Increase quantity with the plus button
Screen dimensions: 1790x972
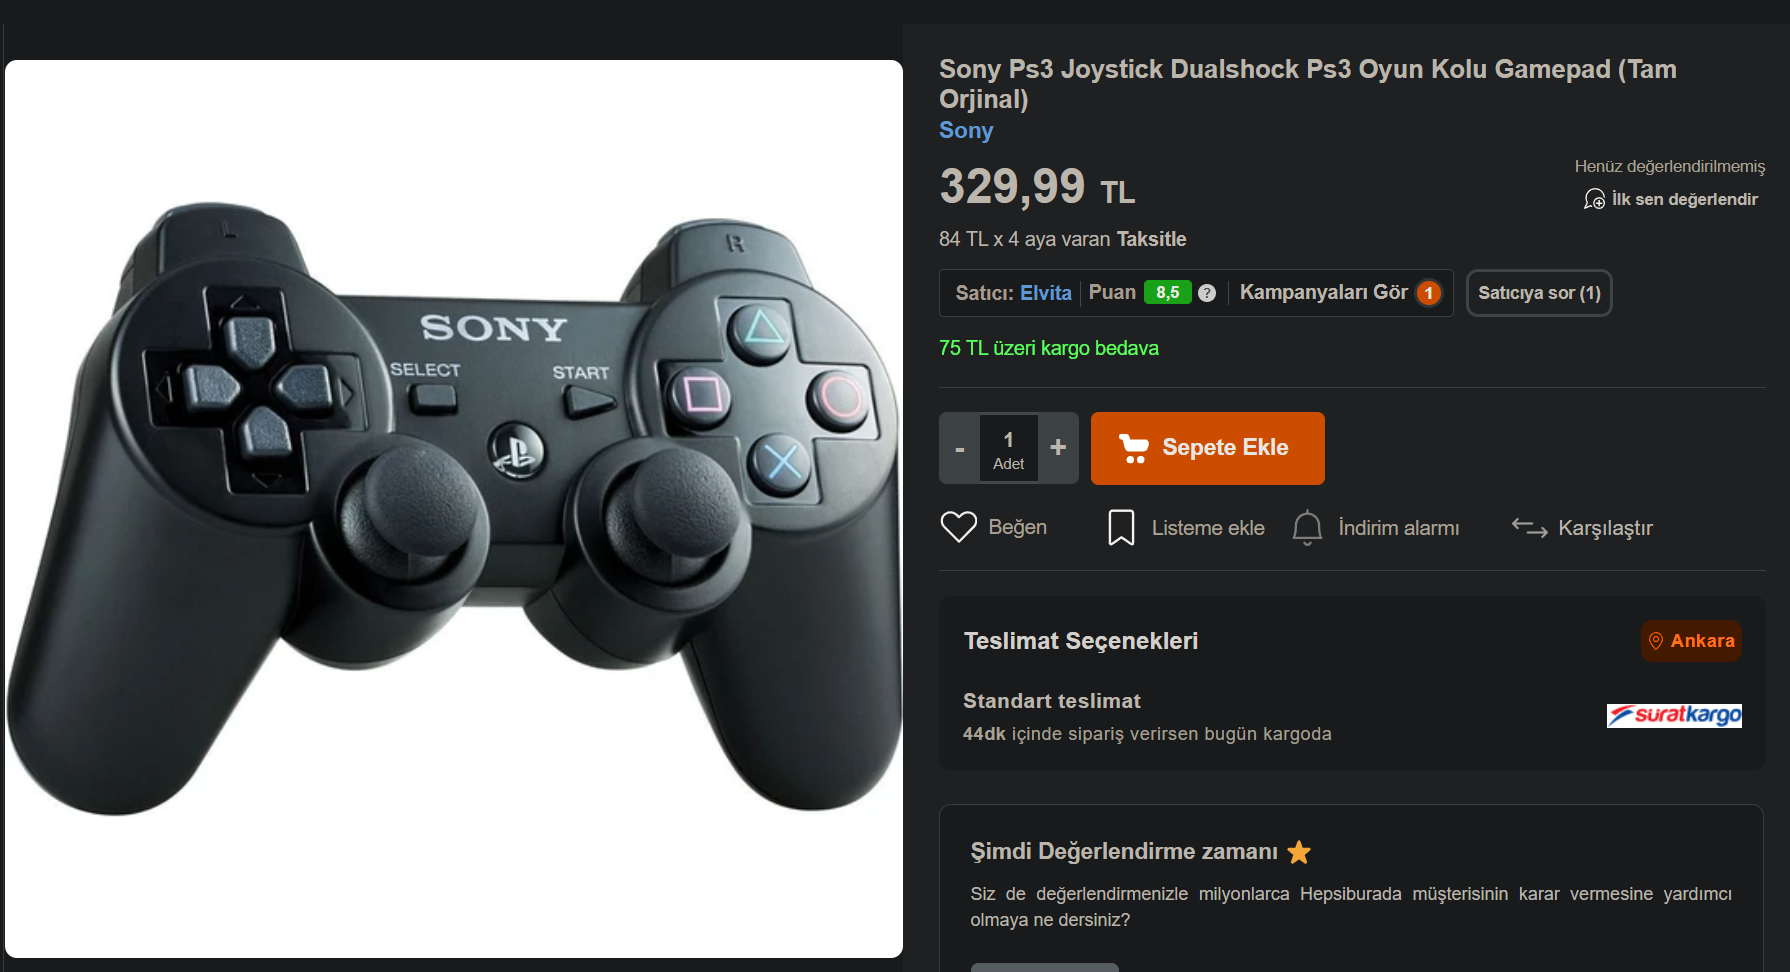click(1058, 448)
